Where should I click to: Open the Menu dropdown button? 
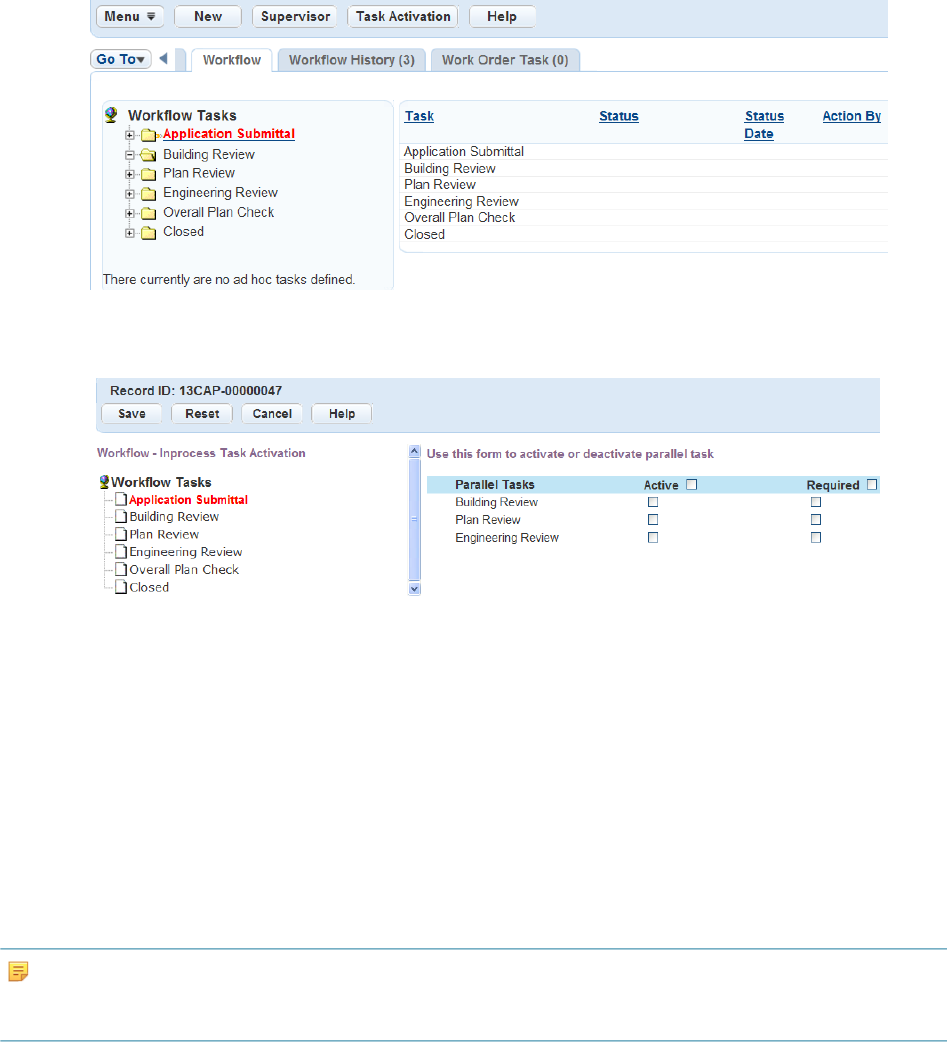click(x=130, y=17)
